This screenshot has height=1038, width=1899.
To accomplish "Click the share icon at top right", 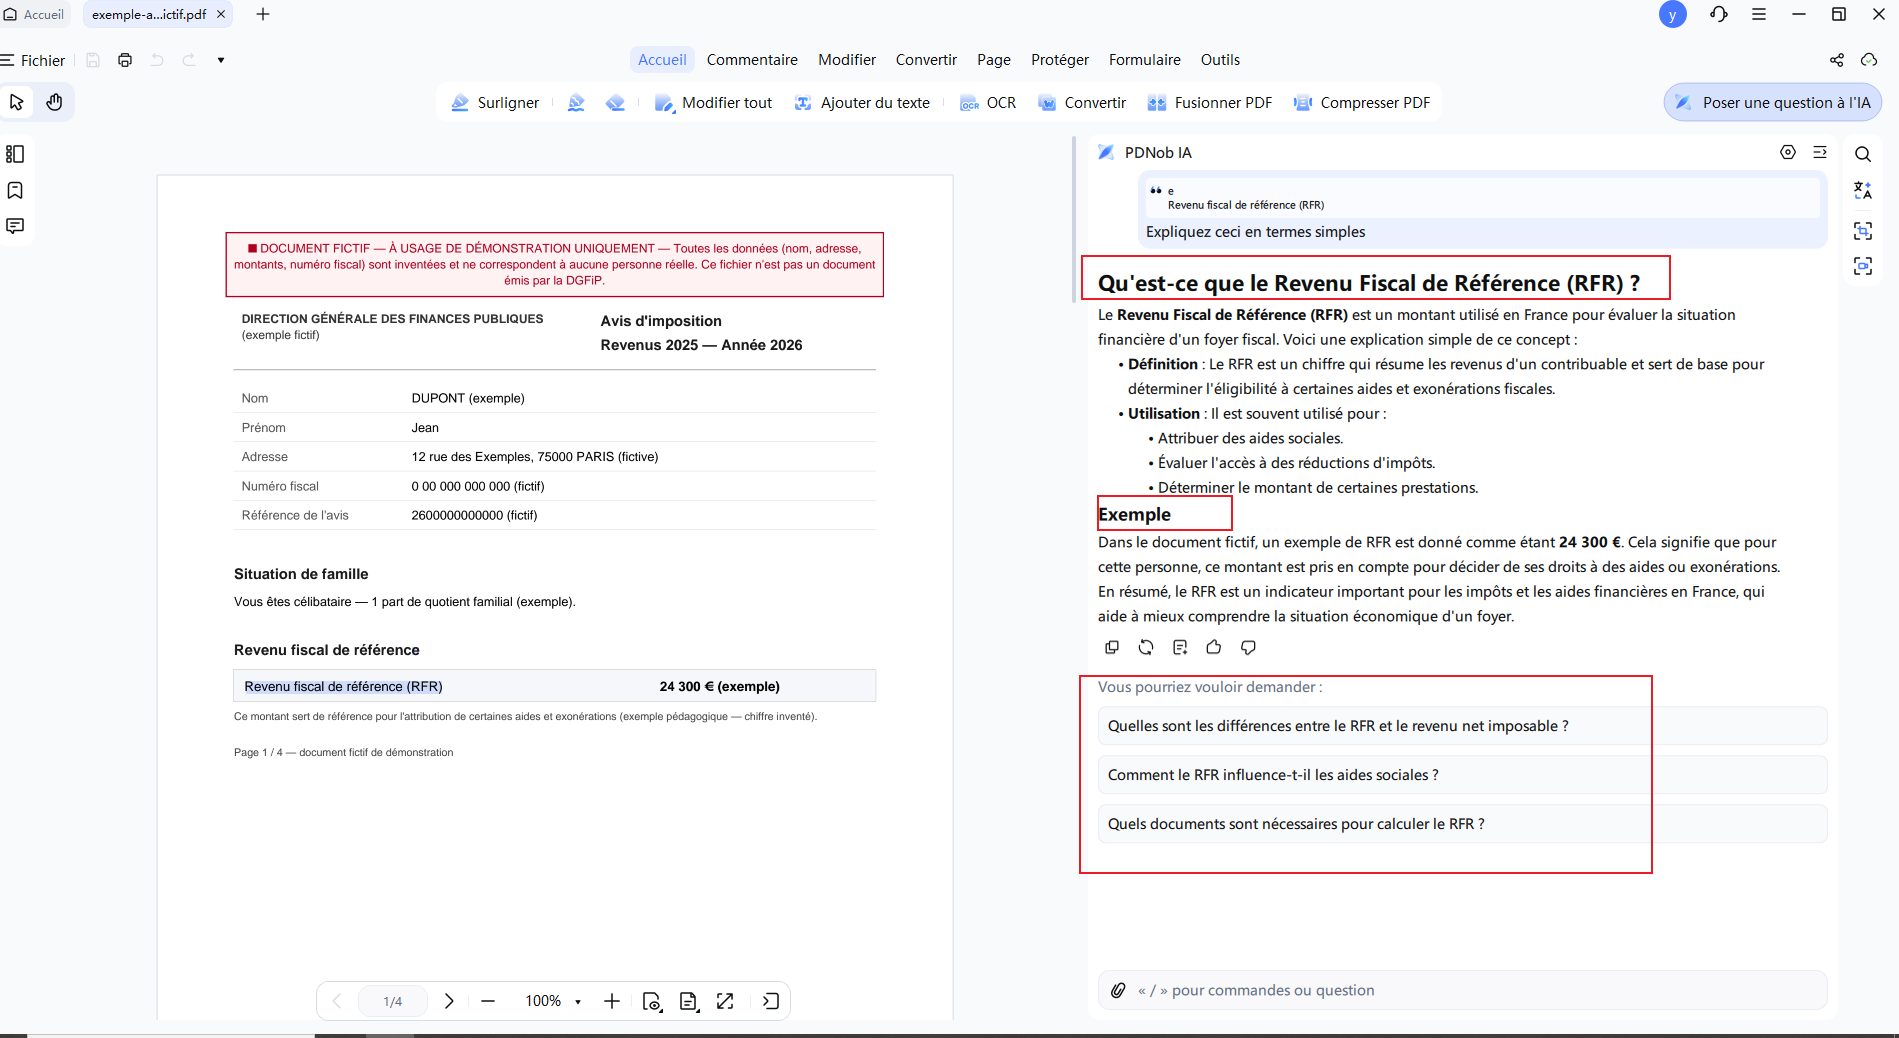I will pos(1837,60).
